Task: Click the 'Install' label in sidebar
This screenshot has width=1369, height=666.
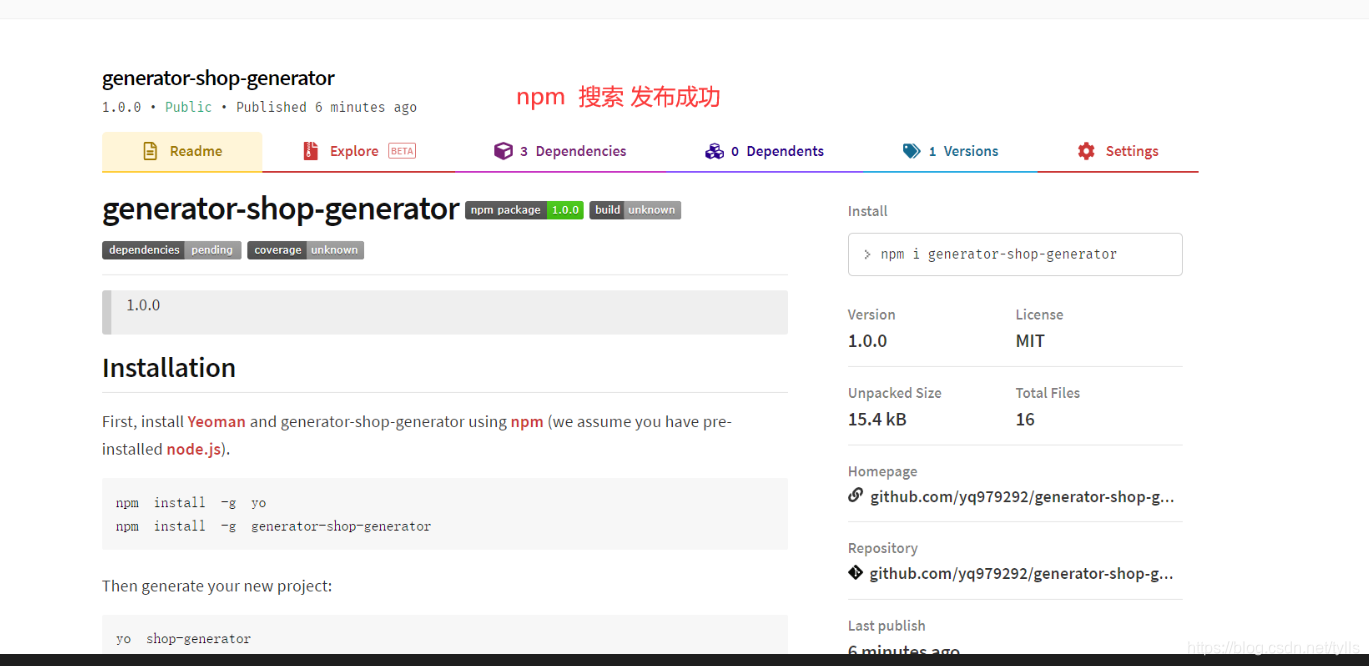Action: [868, 211]
